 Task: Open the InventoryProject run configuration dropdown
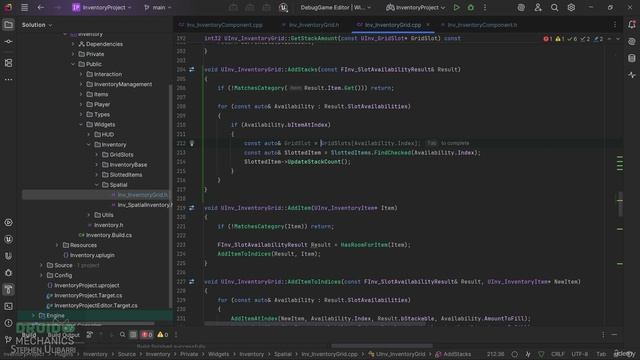[x=416, y=7]
